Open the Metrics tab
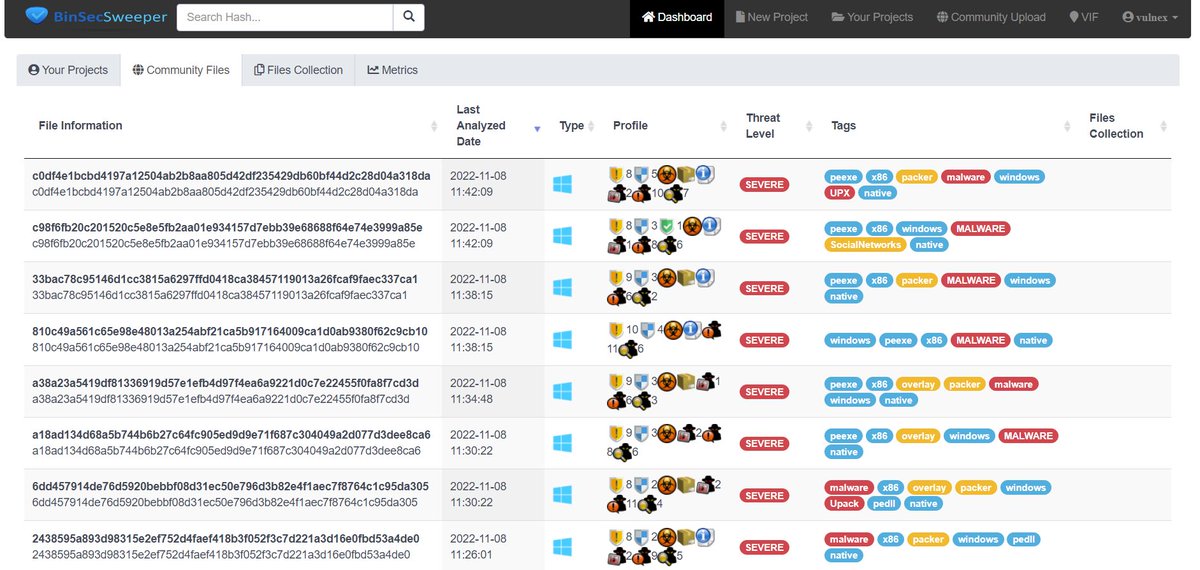The width and height of the screenshot is (1200, 570). click(x=392, y=70)
